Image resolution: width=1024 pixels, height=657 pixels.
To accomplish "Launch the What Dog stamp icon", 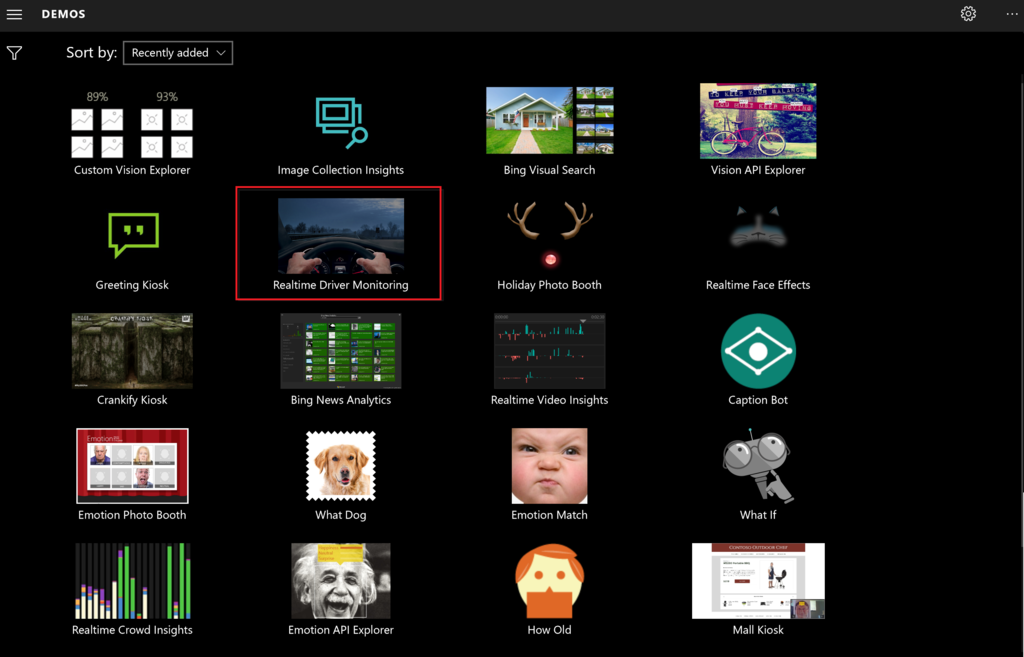I will [341, 466].
